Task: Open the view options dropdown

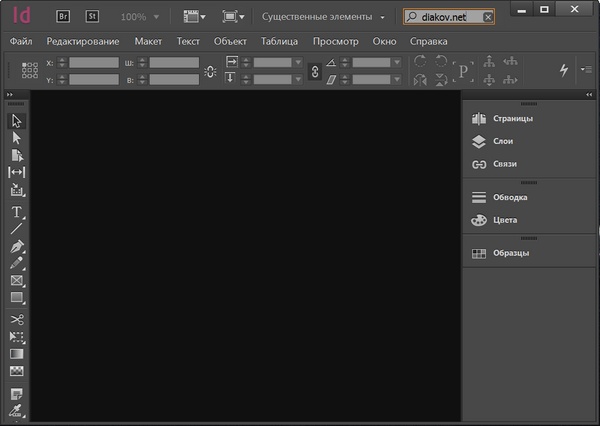Action: coord(194,16)
